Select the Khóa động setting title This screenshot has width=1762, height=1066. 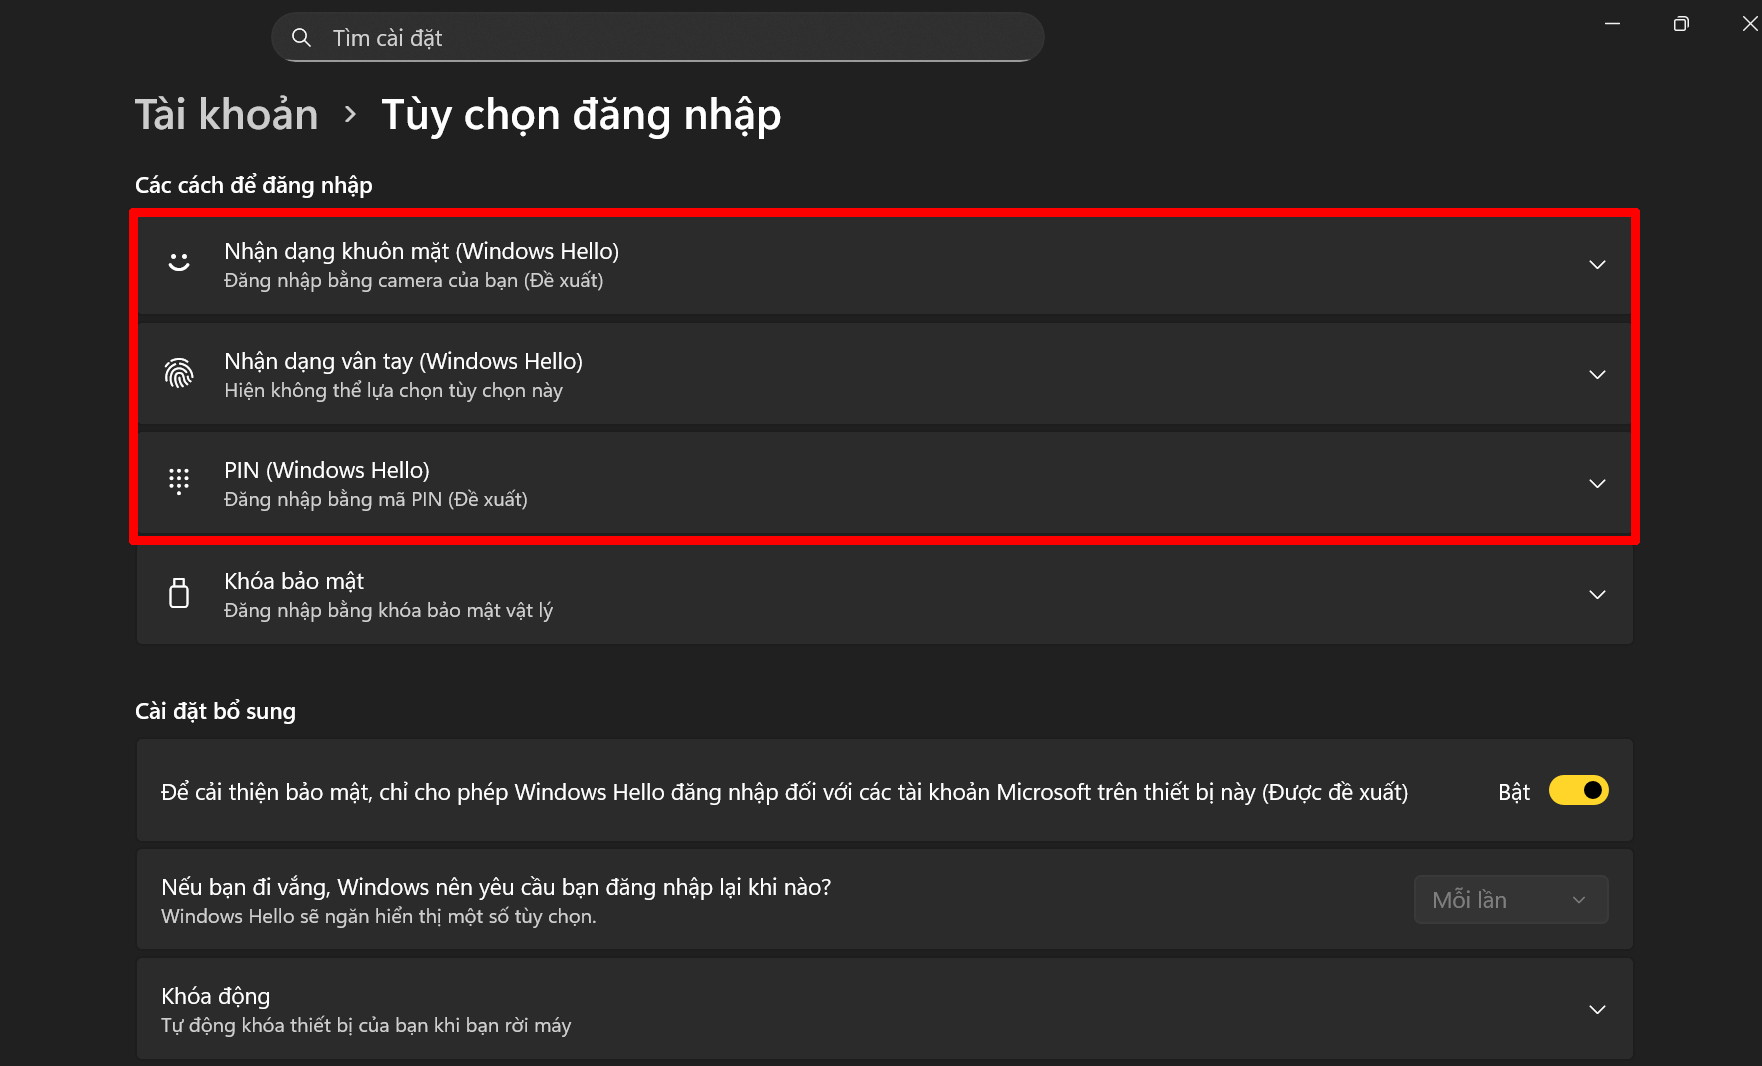pyautogui.click(x=216, y=996)
